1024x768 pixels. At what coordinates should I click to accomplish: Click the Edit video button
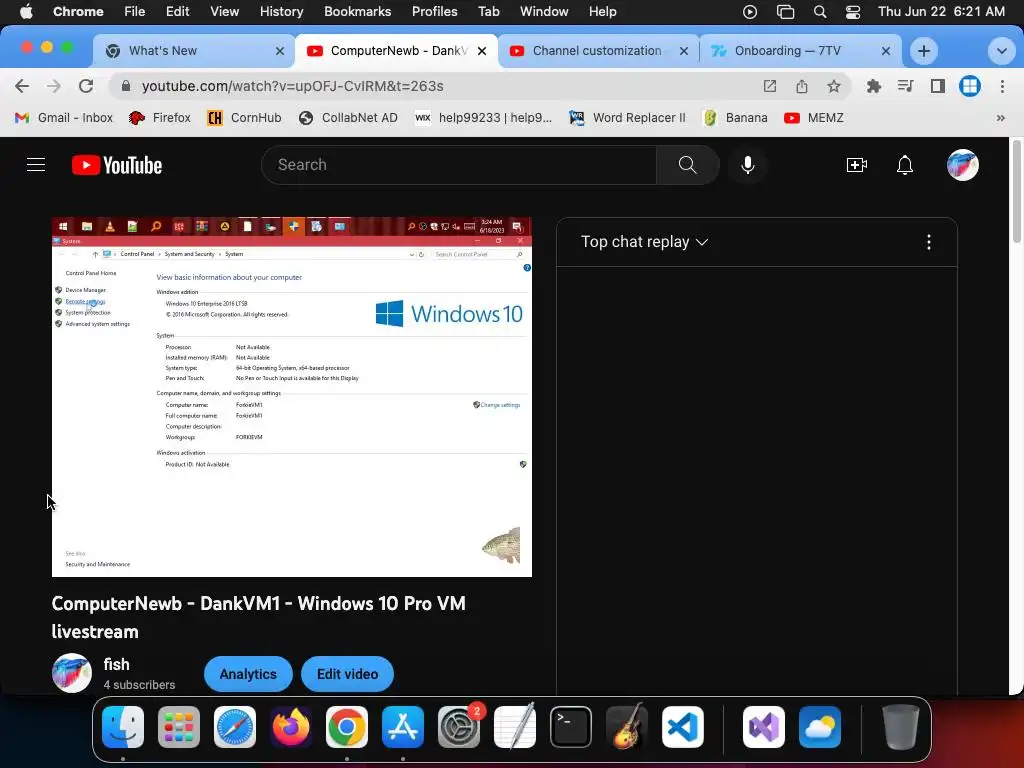point(347,674)
